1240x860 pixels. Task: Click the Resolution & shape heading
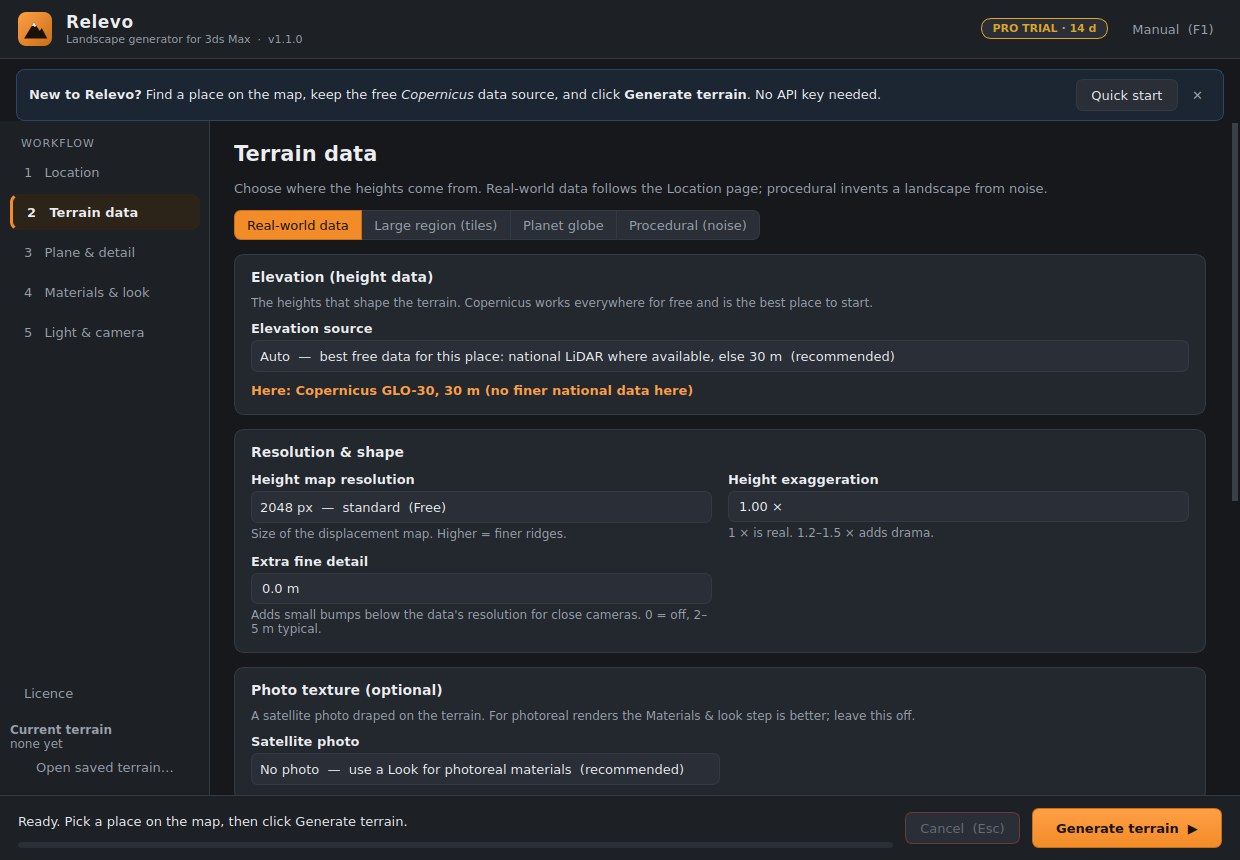(x=327, y=452)
